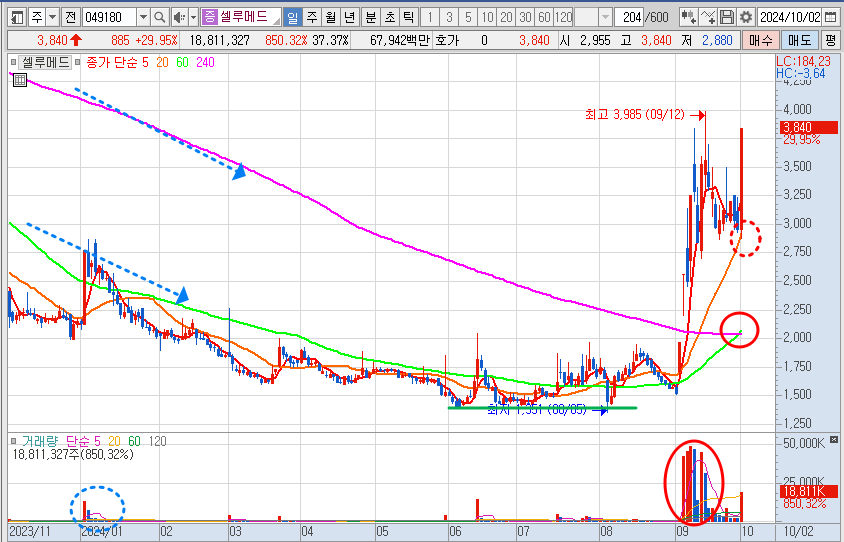Select the 20 interval button
The height and width of the screenshot is (542, 844).
(x=506, y=18)
